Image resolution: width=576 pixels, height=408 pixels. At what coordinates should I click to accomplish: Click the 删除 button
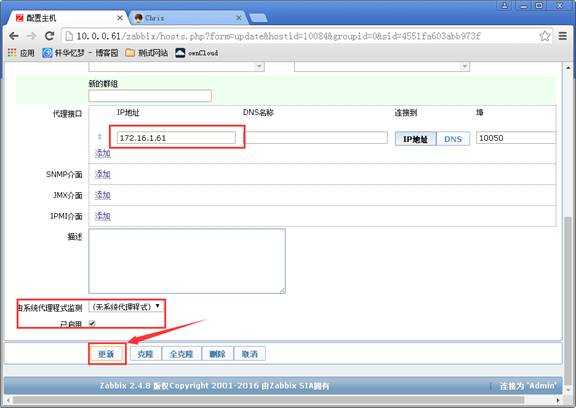(x=217, y=354)
